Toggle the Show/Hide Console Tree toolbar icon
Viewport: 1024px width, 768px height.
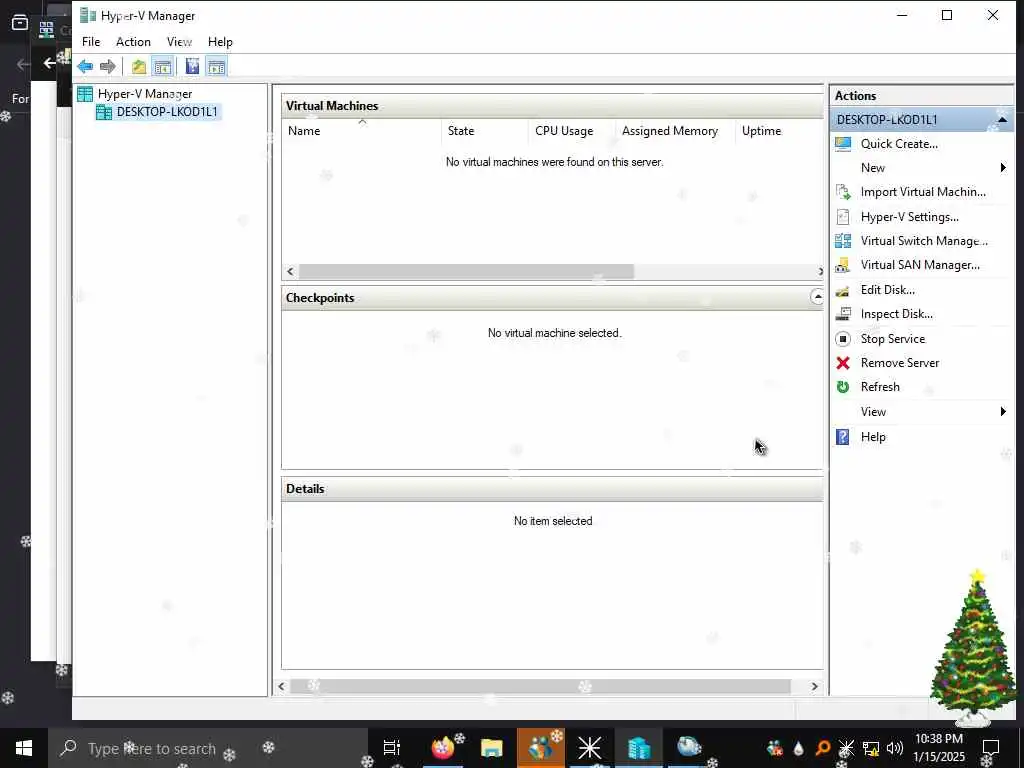pos(163,66)
